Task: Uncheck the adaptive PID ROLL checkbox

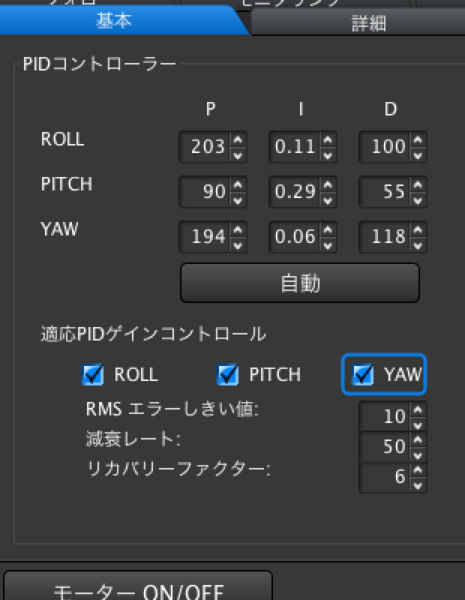Action: click(93, 374)
